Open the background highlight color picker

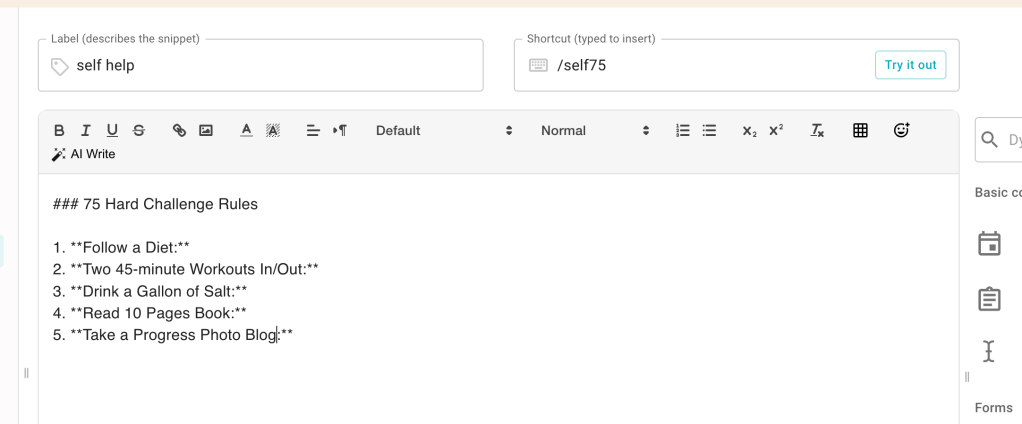(x=273, y=130)
